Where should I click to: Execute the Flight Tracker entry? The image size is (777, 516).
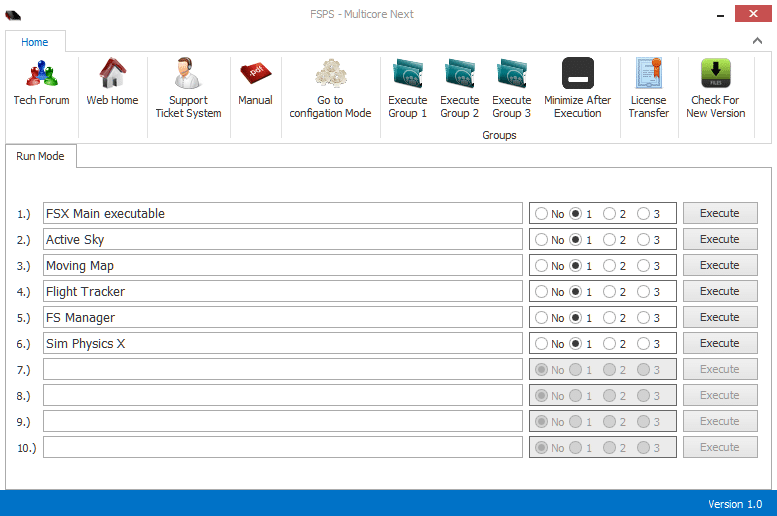tap(719, 291)
